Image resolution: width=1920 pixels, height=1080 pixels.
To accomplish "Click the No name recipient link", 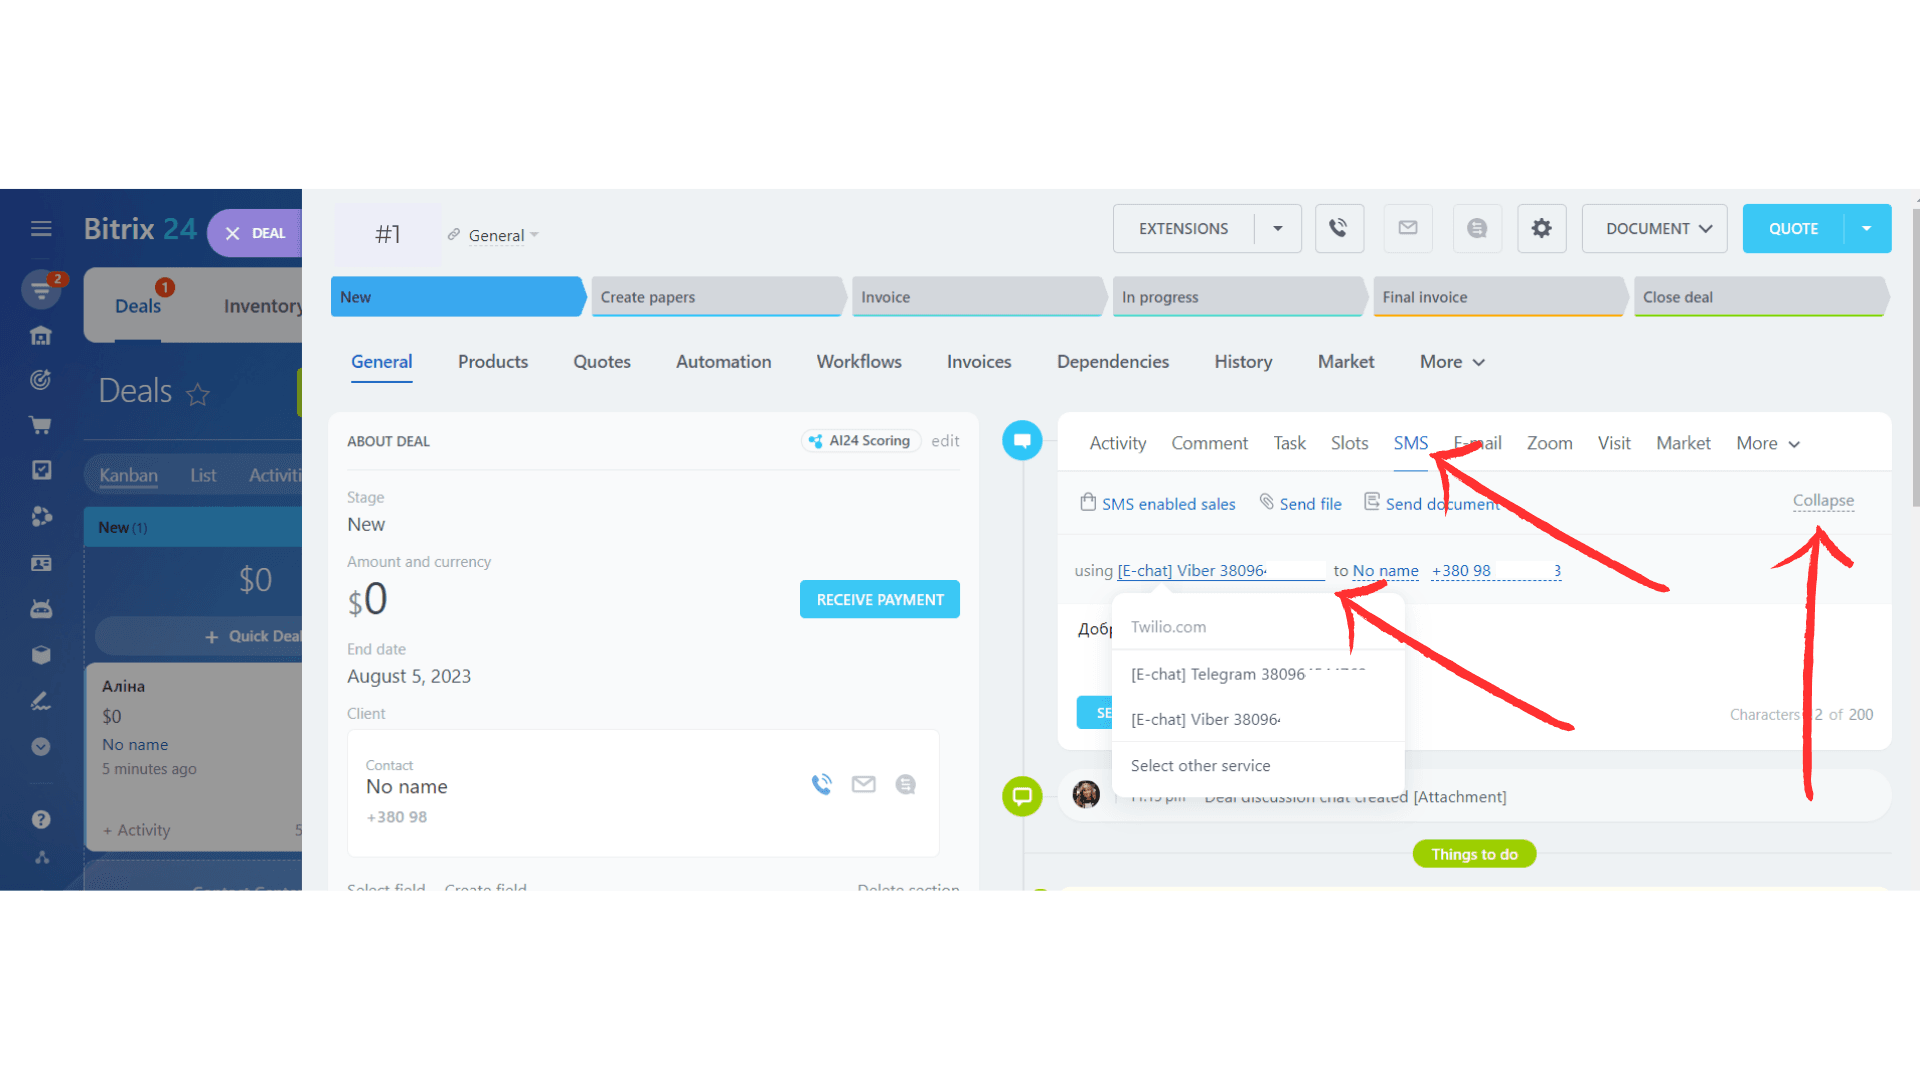I will coord(1385,571).
